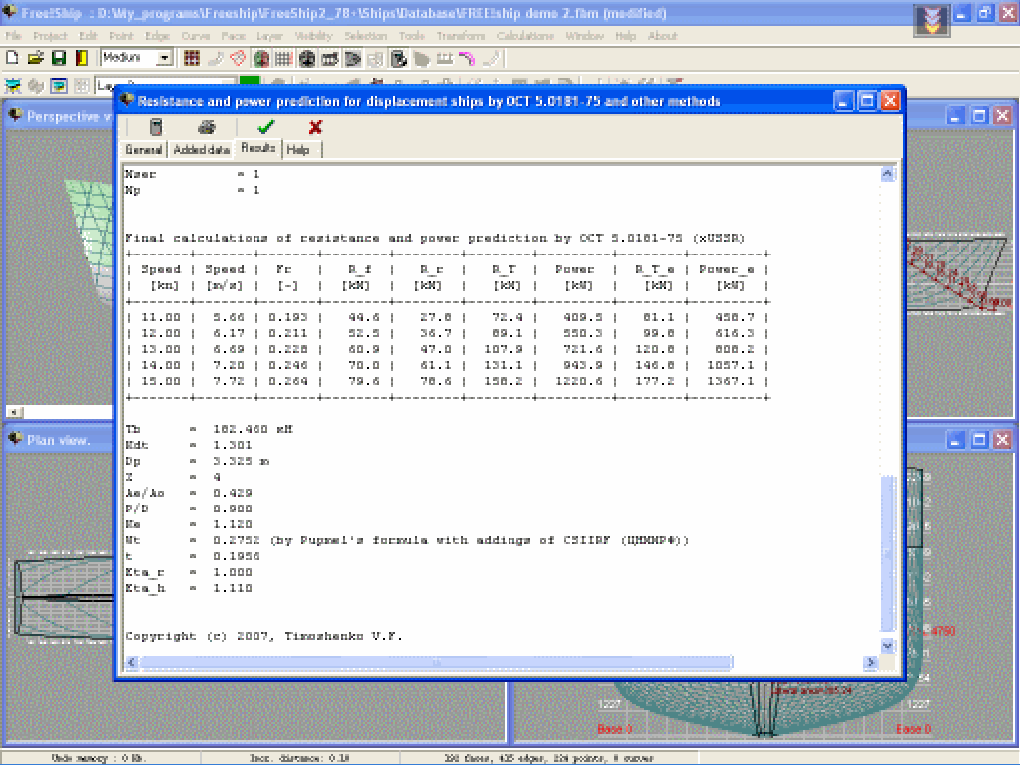The width and height of the screenshot is (1020, 765).
Task: Click the red diamond wireframe toolbar icon
Action: click(238, 59)
